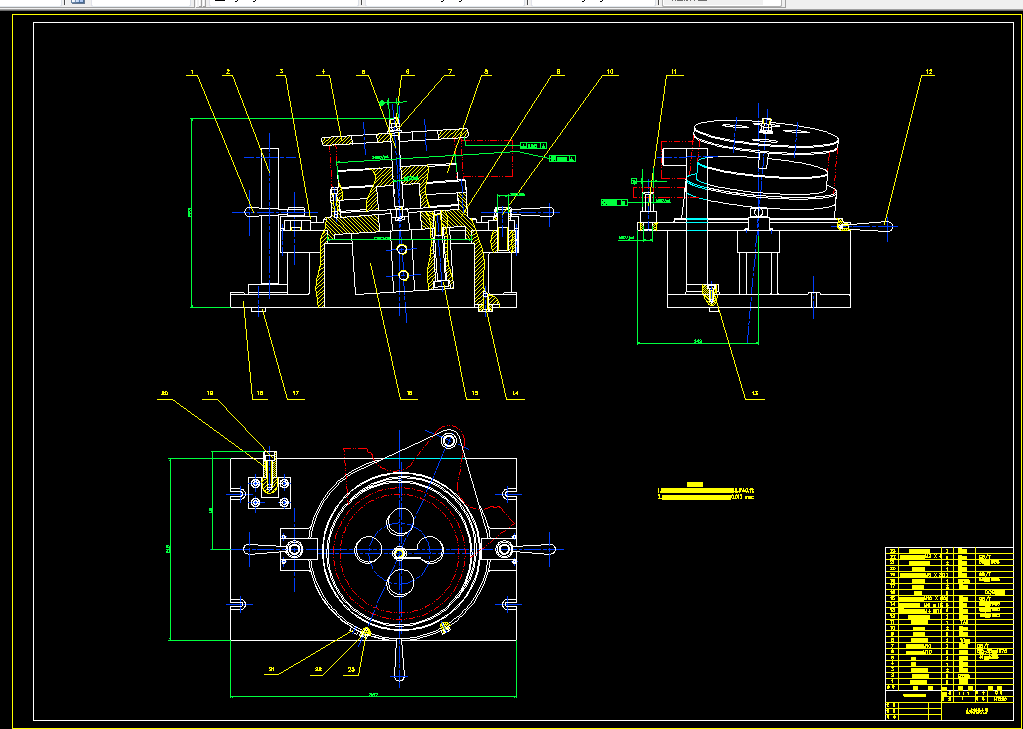The height and width of the screenshot is (729, 1023).
Task: Select part callout number 15 label
Action: click(474, 394)
